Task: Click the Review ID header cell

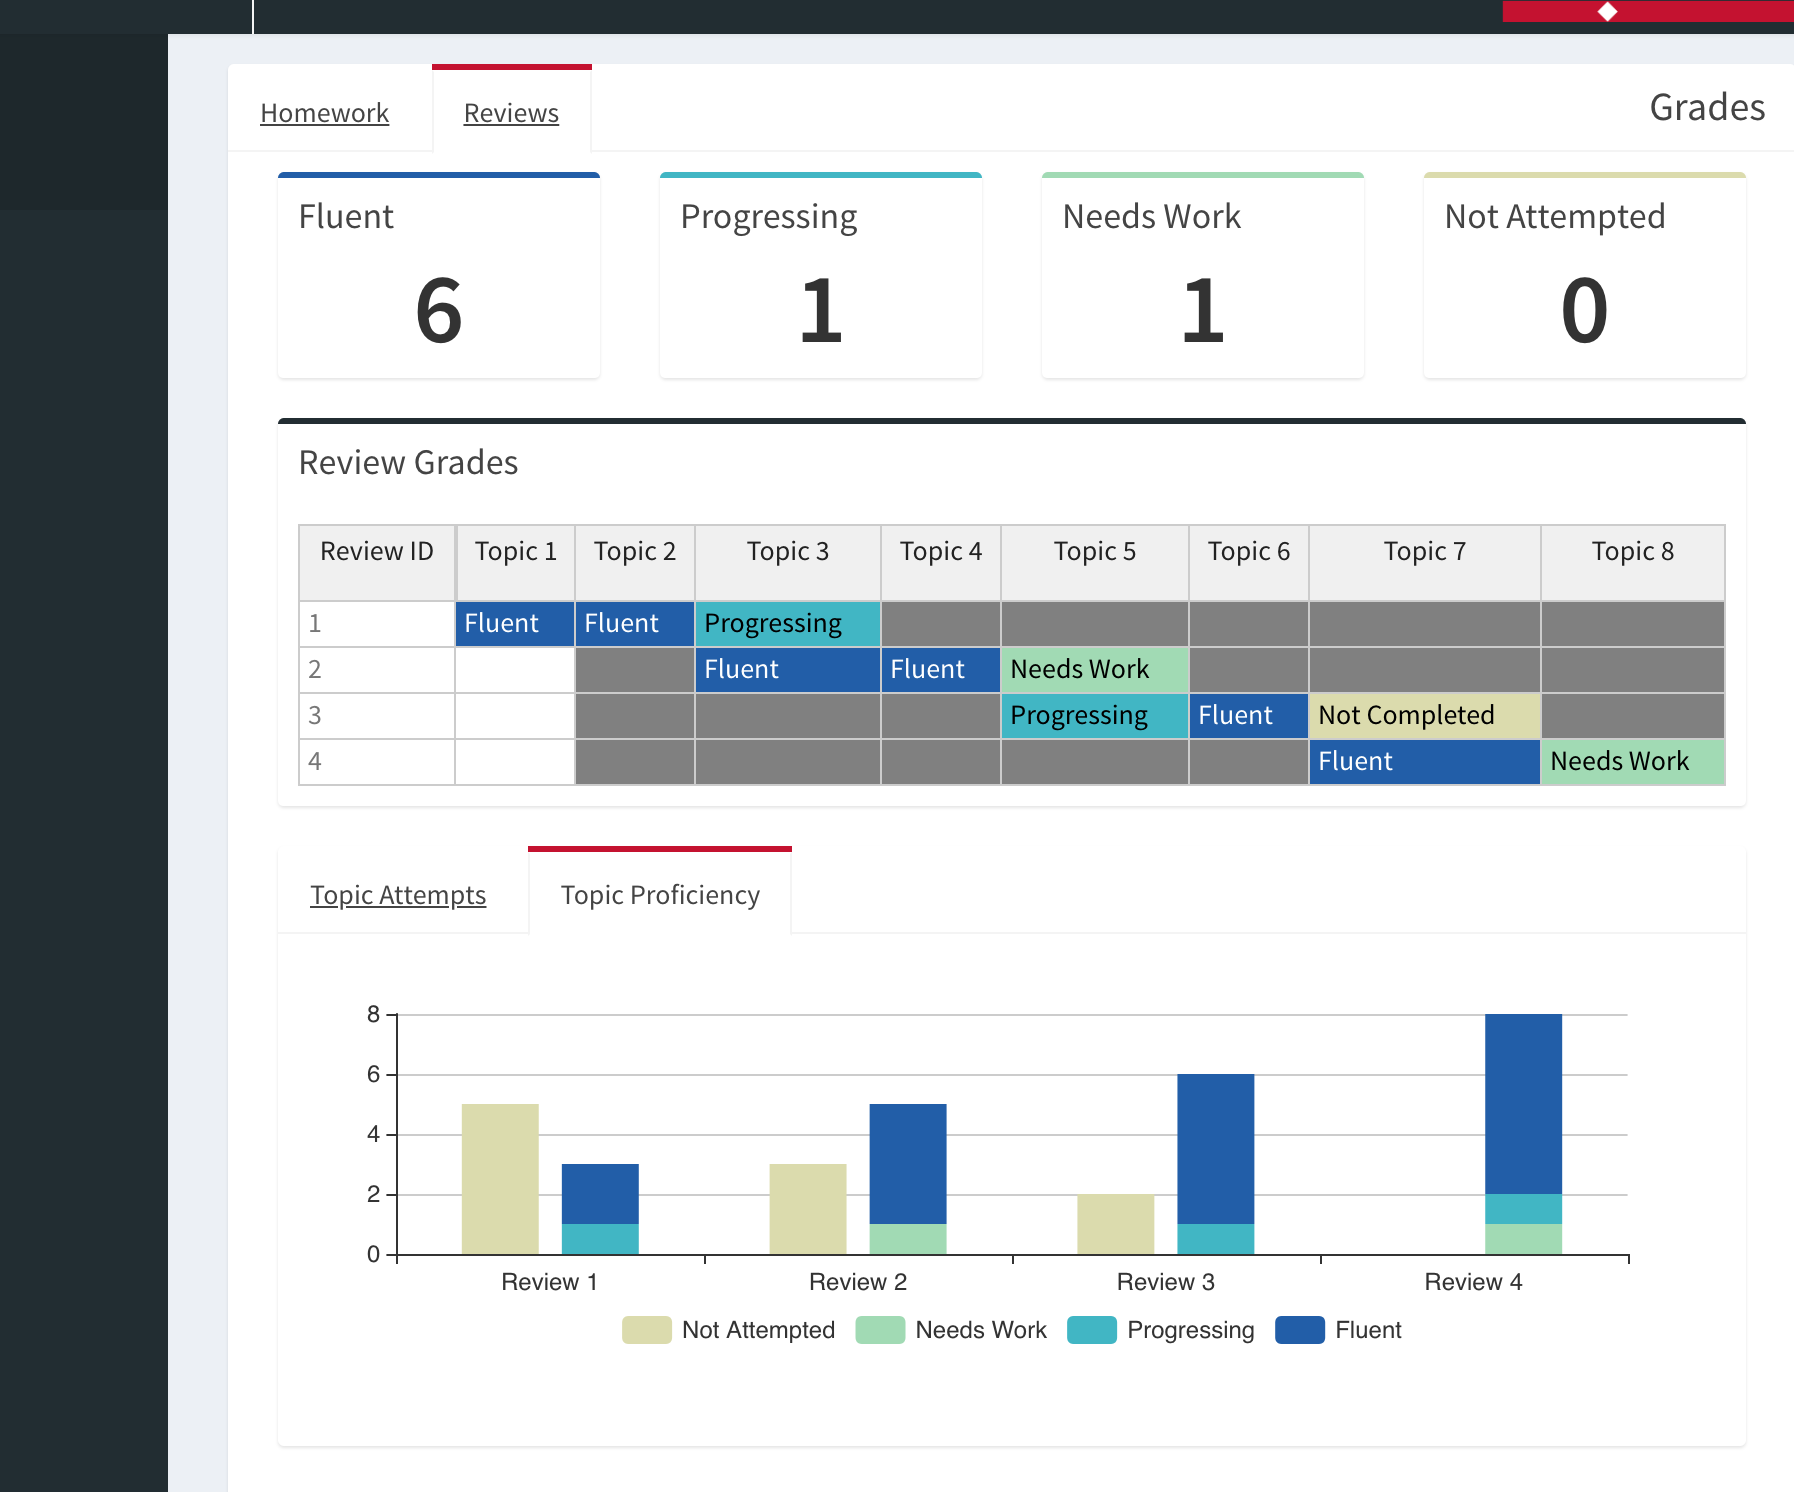Action: coord(376,551)
